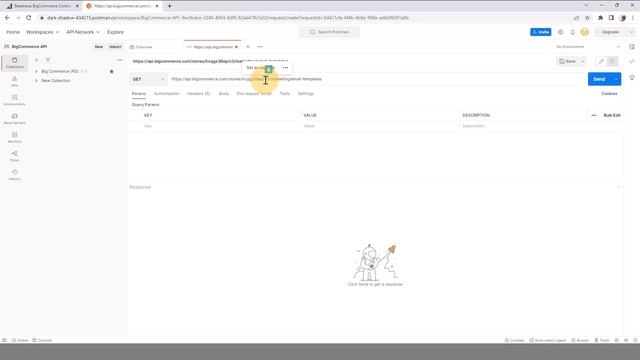Image resolution: width=640 pixels, height=360 pixels.
Task: Open the sidebar options ellipsis menu
Action: pyautogui.click(x=120, y=60)
